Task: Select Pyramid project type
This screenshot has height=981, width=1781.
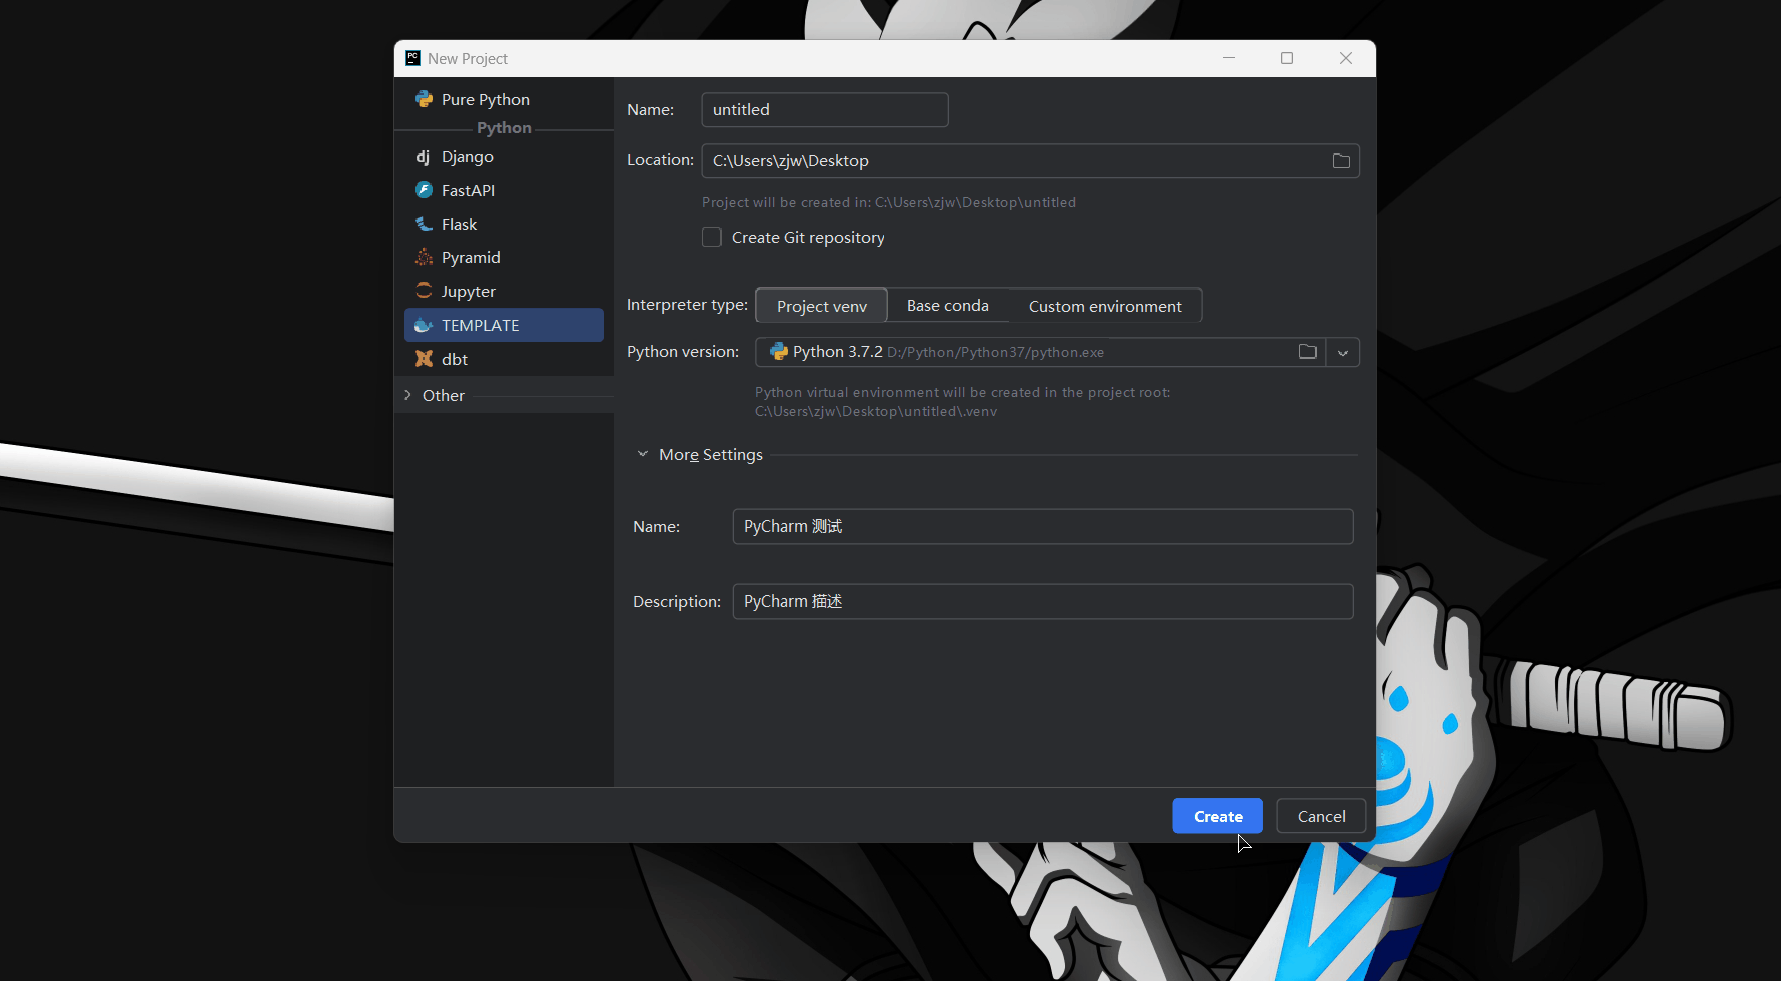Action: pos(504,257)
